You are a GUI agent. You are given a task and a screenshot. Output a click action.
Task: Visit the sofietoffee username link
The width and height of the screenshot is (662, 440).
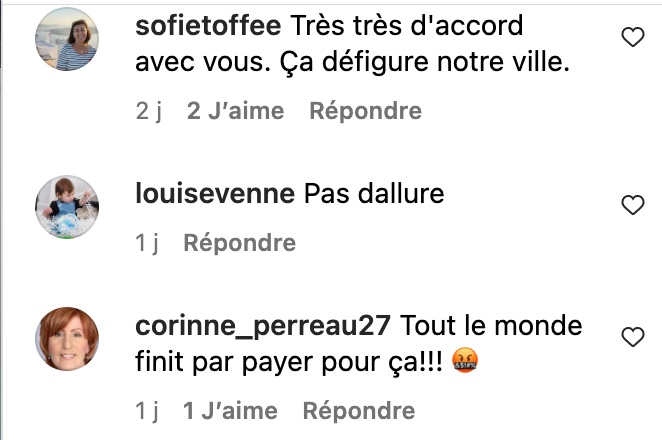tap(208, 25)
